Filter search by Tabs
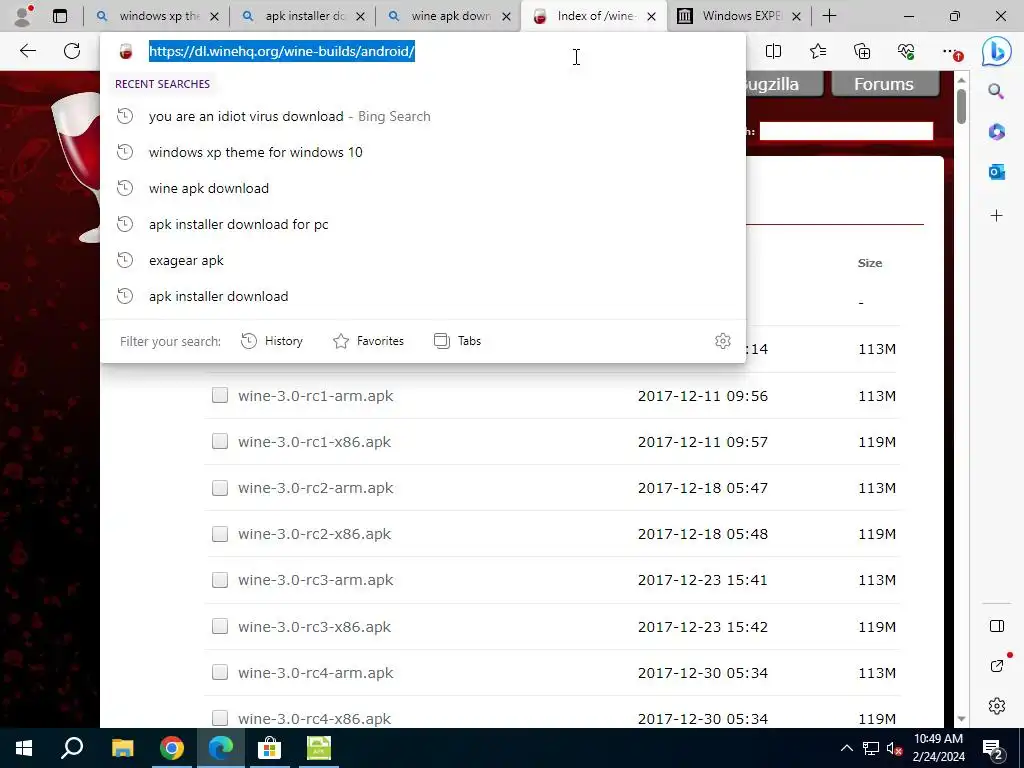The image size is (1024, 768). [458, 341]
